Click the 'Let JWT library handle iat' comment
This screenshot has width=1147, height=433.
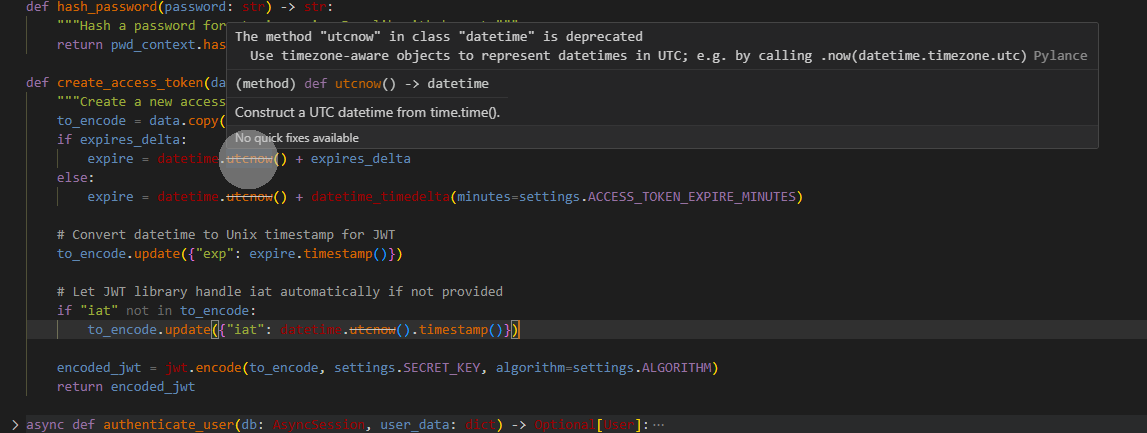pyautogui.click(x=279, y=292)
